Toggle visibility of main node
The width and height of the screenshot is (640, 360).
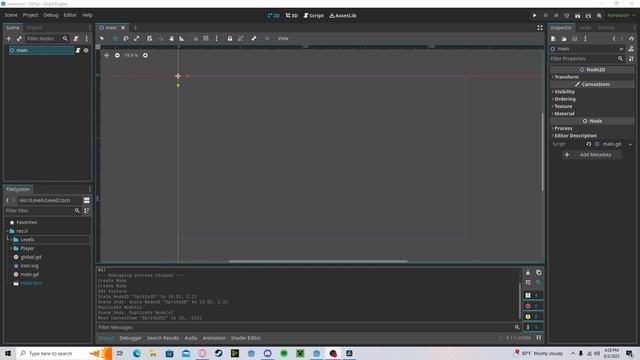[86, 50]
